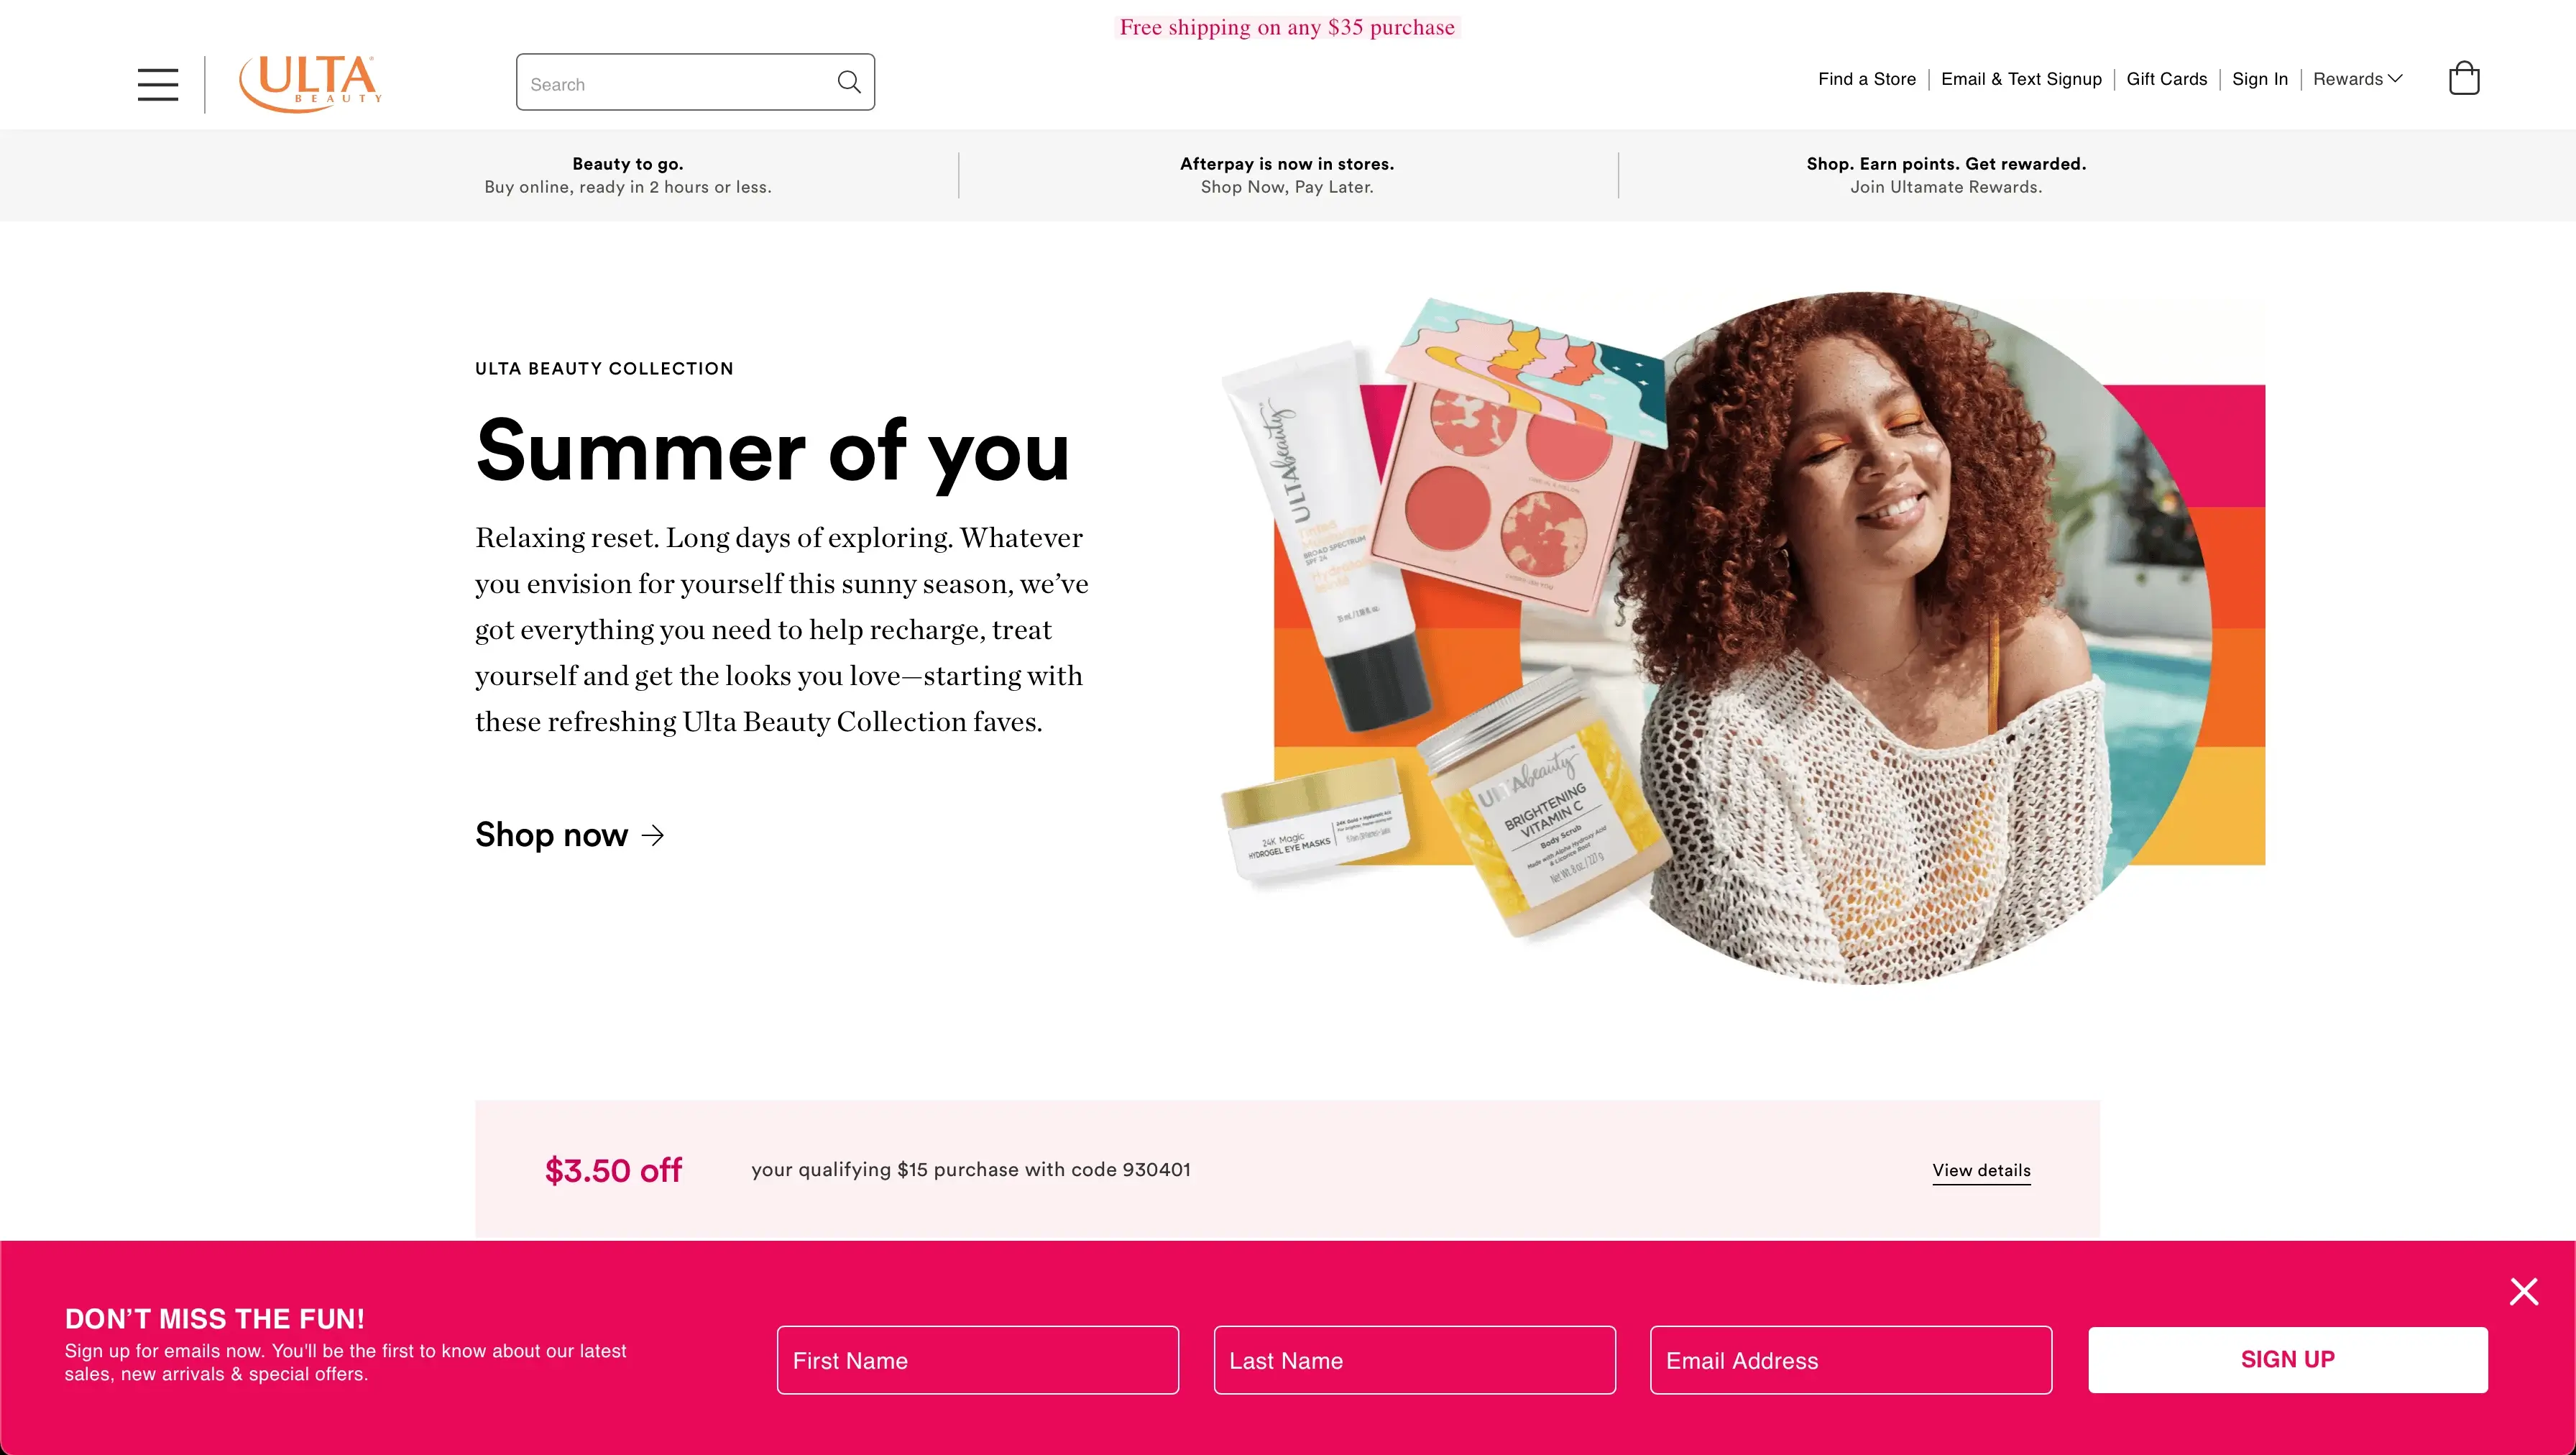Open the Beauty to go promo
The width and height of the screenshot is (2576, 1455).
628,175
